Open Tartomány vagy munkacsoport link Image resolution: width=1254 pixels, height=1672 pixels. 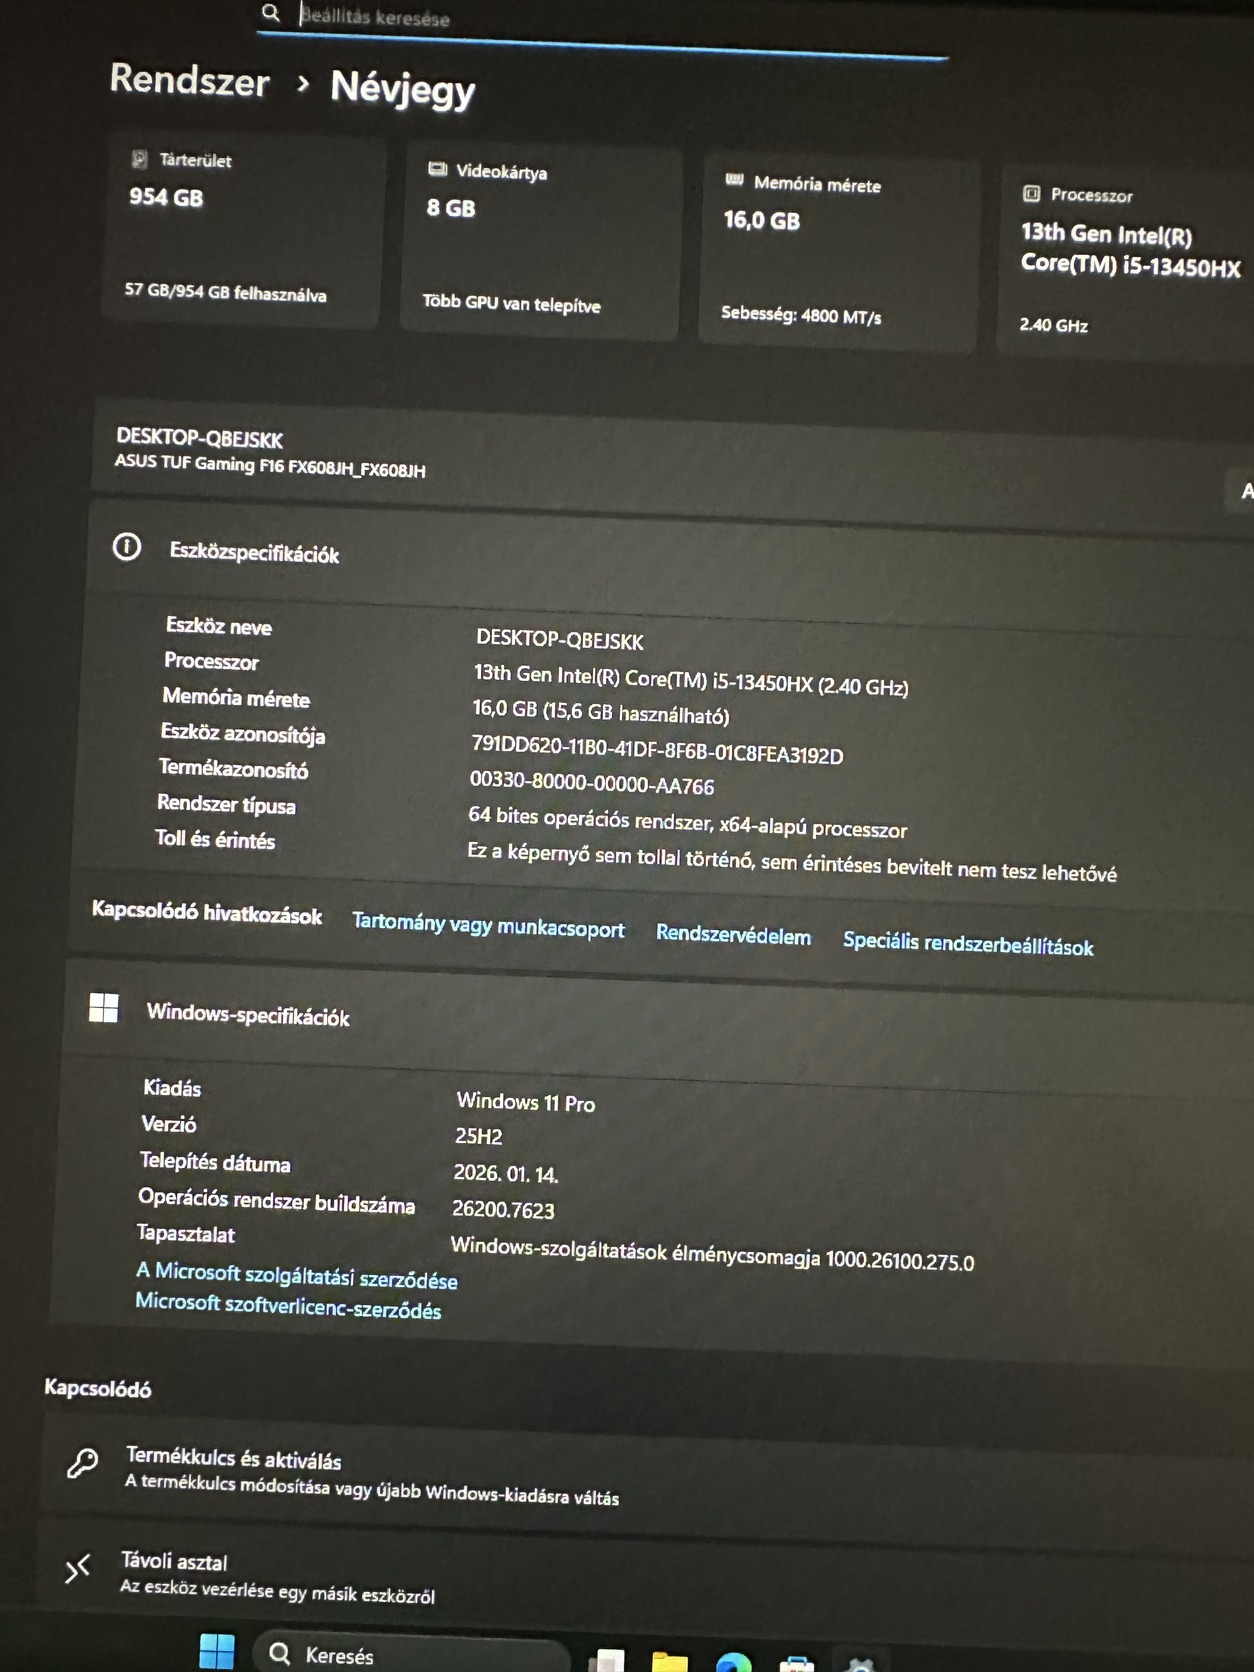[x=488, y=925]
